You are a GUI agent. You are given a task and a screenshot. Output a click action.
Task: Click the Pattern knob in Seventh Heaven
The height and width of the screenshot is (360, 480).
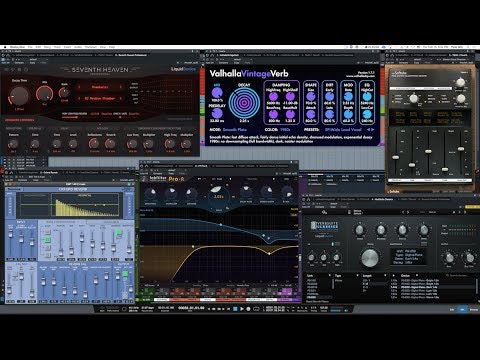pos(13,144)
